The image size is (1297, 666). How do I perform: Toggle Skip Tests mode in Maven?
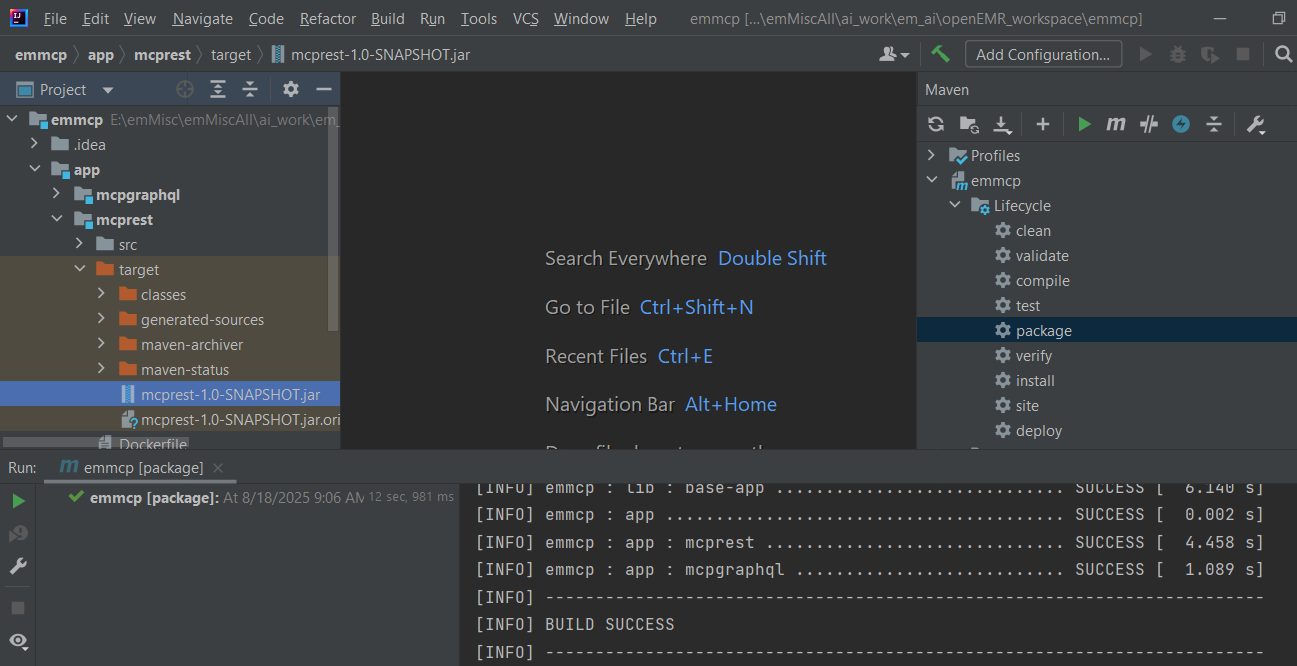[x=1181, y=124]
